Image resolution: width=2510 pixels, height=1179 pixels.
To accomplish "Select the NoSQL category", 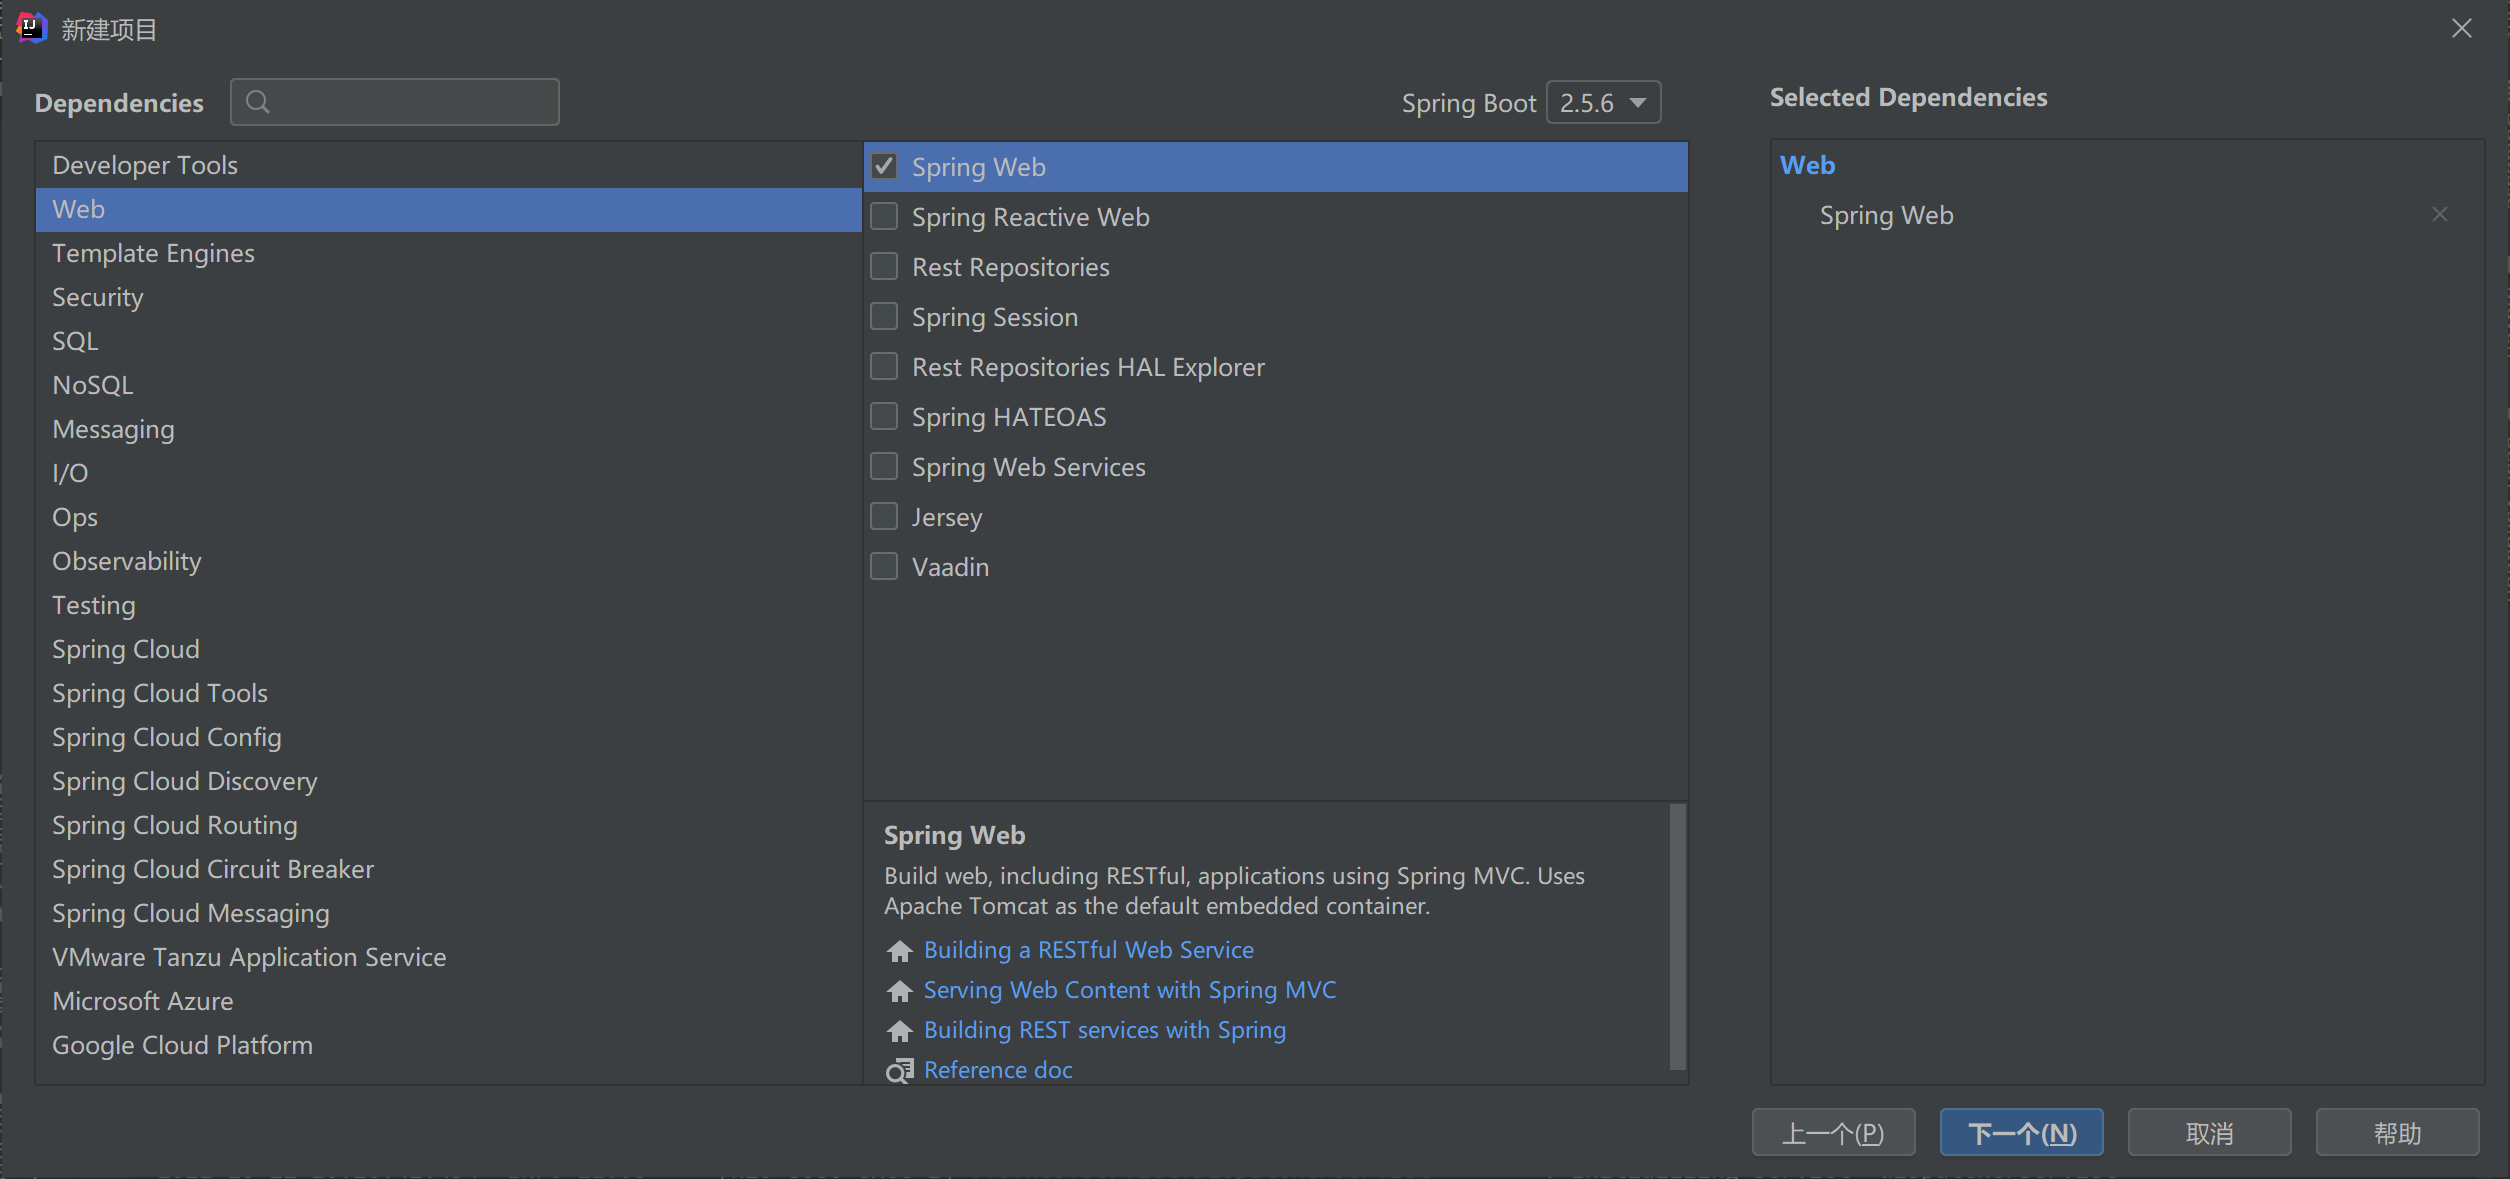I will click(x=91, y=384).
